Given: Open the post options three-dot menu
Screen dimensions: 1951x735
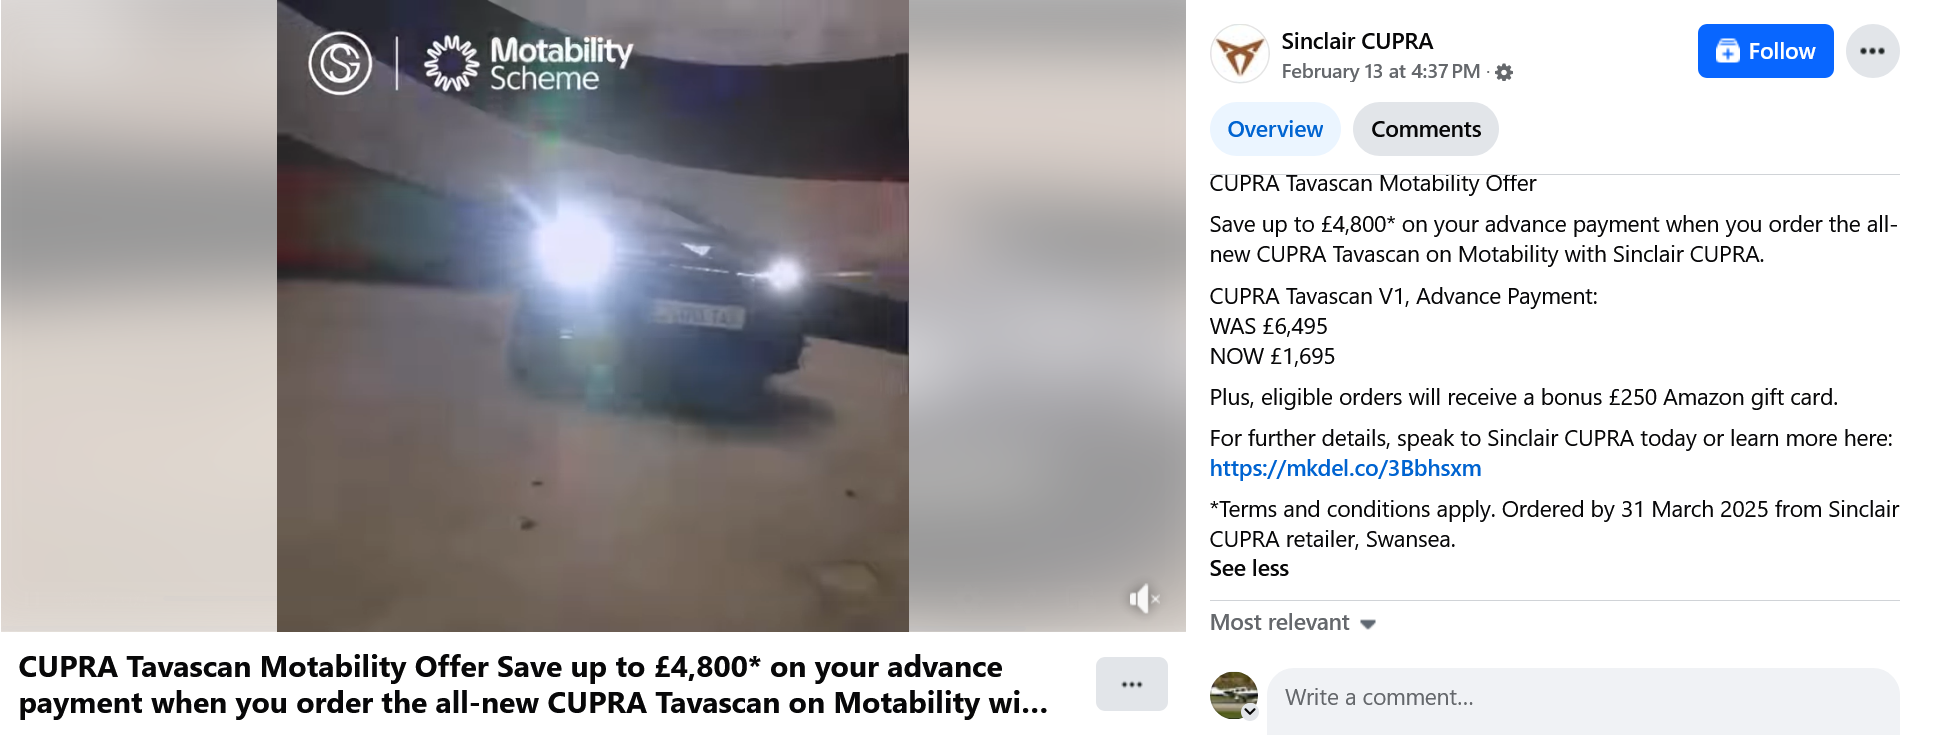Looking at the screenshot, I should click(1872, 51).
